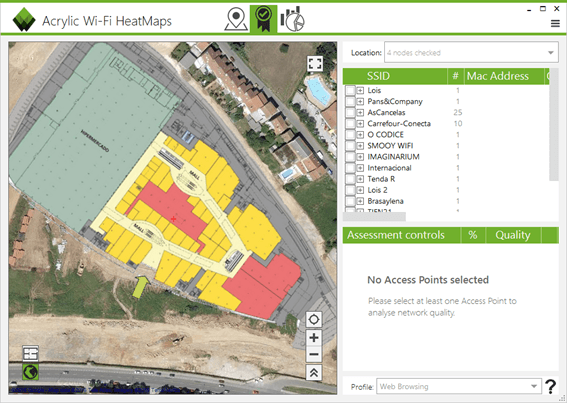Screen dimensions: 567x403
Task: Select the IMAGINARIUM network name
Action: coord(393,157)
